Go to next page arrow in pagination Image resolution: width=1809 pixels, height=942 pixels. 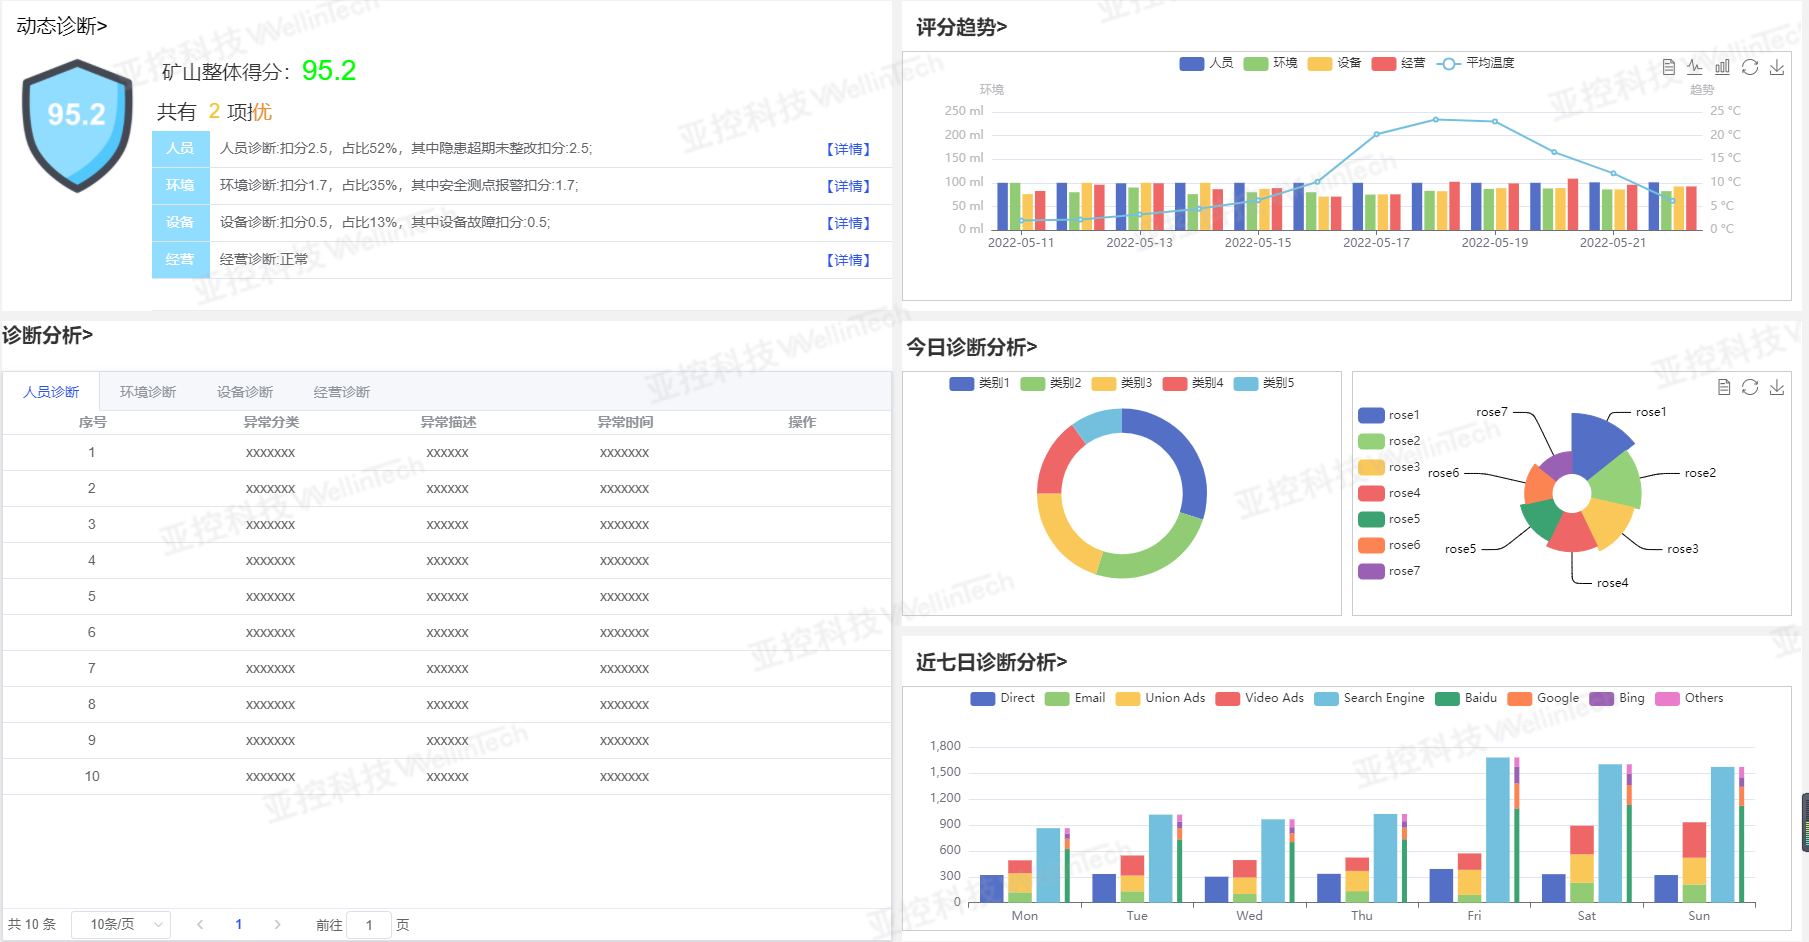coord(277,925)
